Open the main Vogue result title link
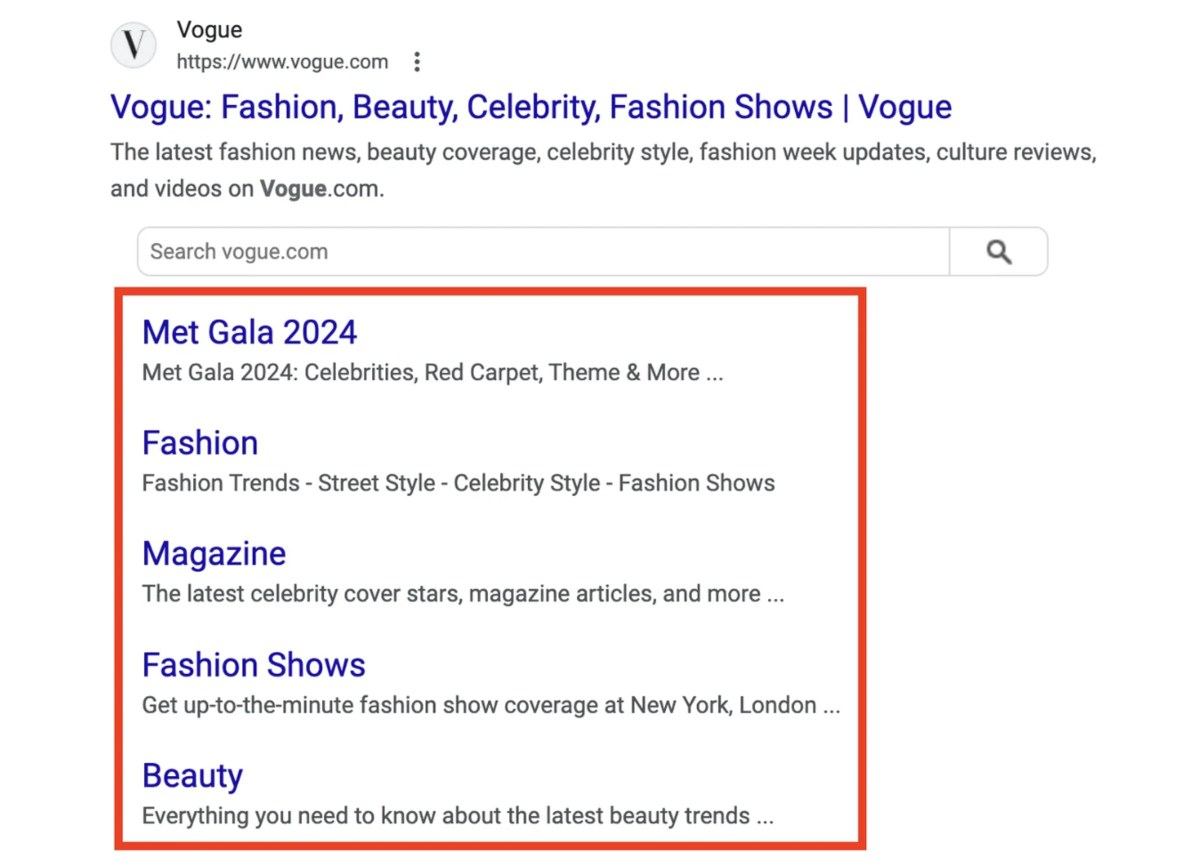Image resolution: width=1200 pixels, height=867 pixels. [x=531, y=107]
